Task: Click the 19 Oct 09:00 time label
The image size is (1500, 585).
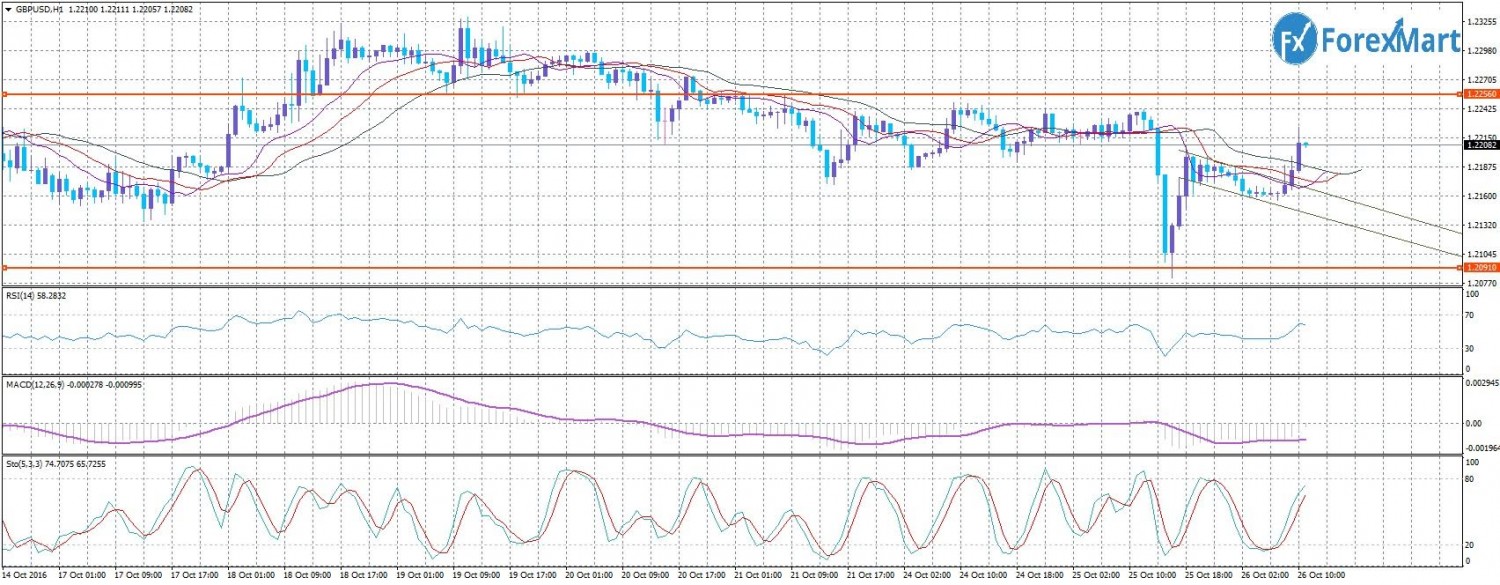Action: point(478,576)
